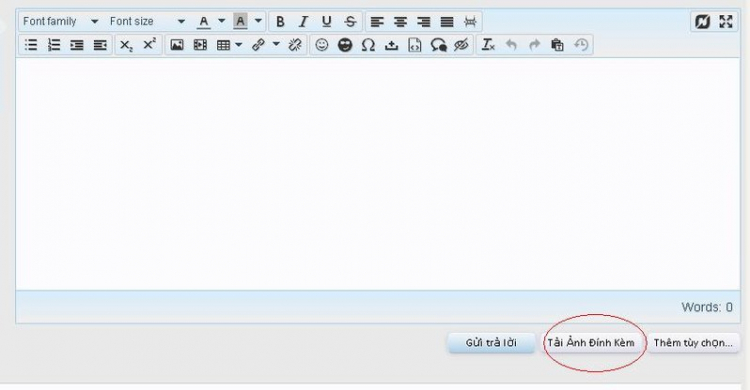Click inside the message text area
The height and width of the screenshot is (390, 750).
(x=378, y=174)
